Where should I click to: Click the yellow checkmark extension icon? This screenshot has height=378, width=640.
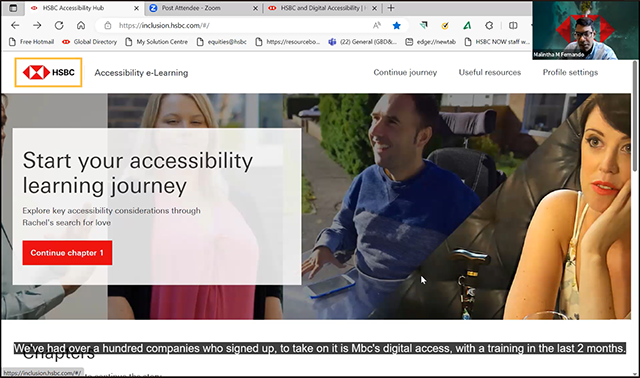[x=445, y=25]
